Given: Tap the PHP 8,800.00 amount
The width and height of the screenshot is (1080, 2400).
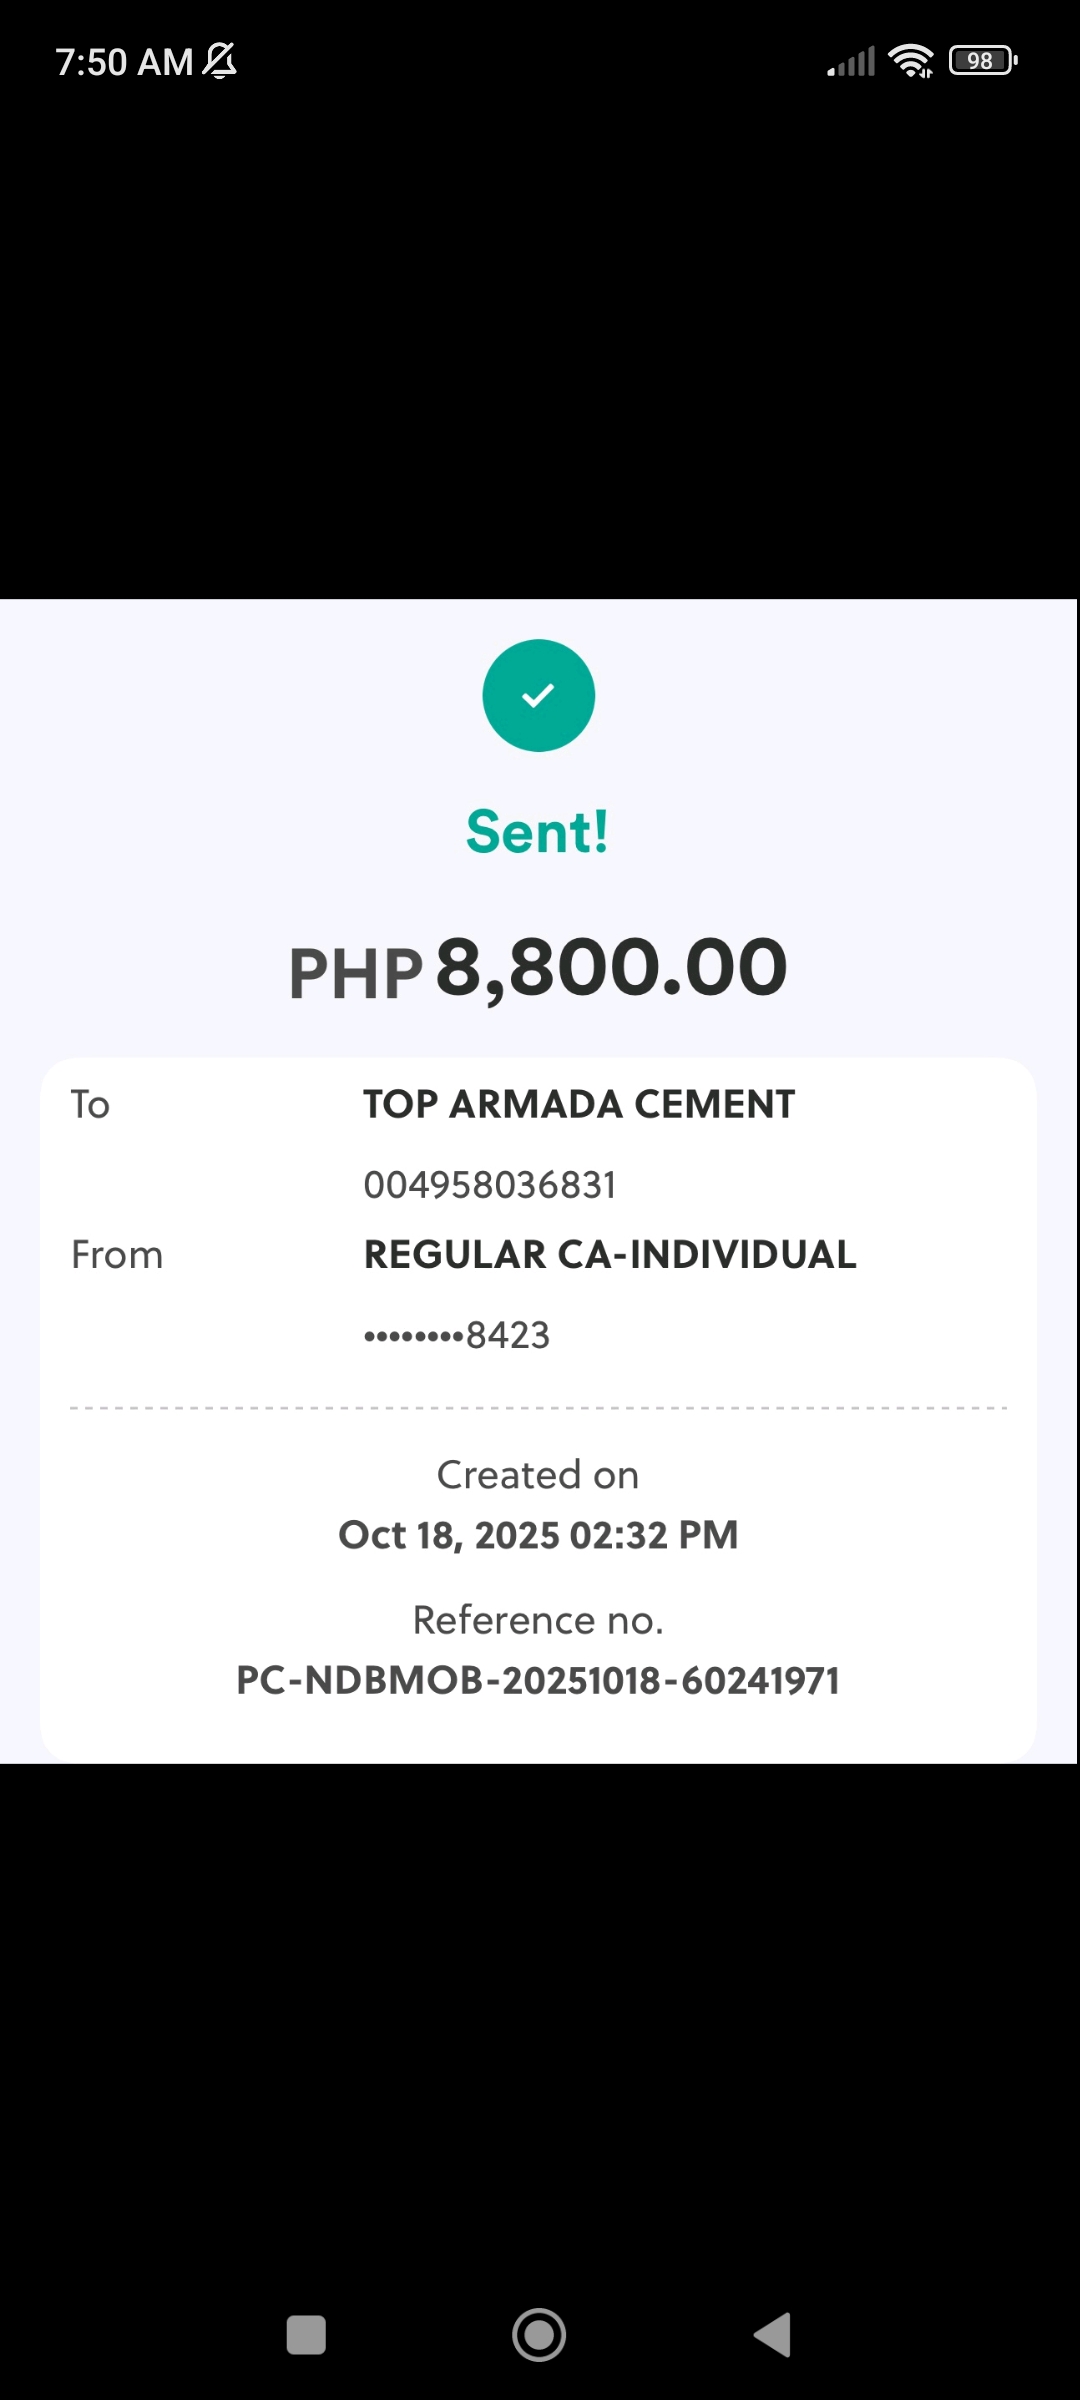Looking at the screenshot, I should point(538,970).
